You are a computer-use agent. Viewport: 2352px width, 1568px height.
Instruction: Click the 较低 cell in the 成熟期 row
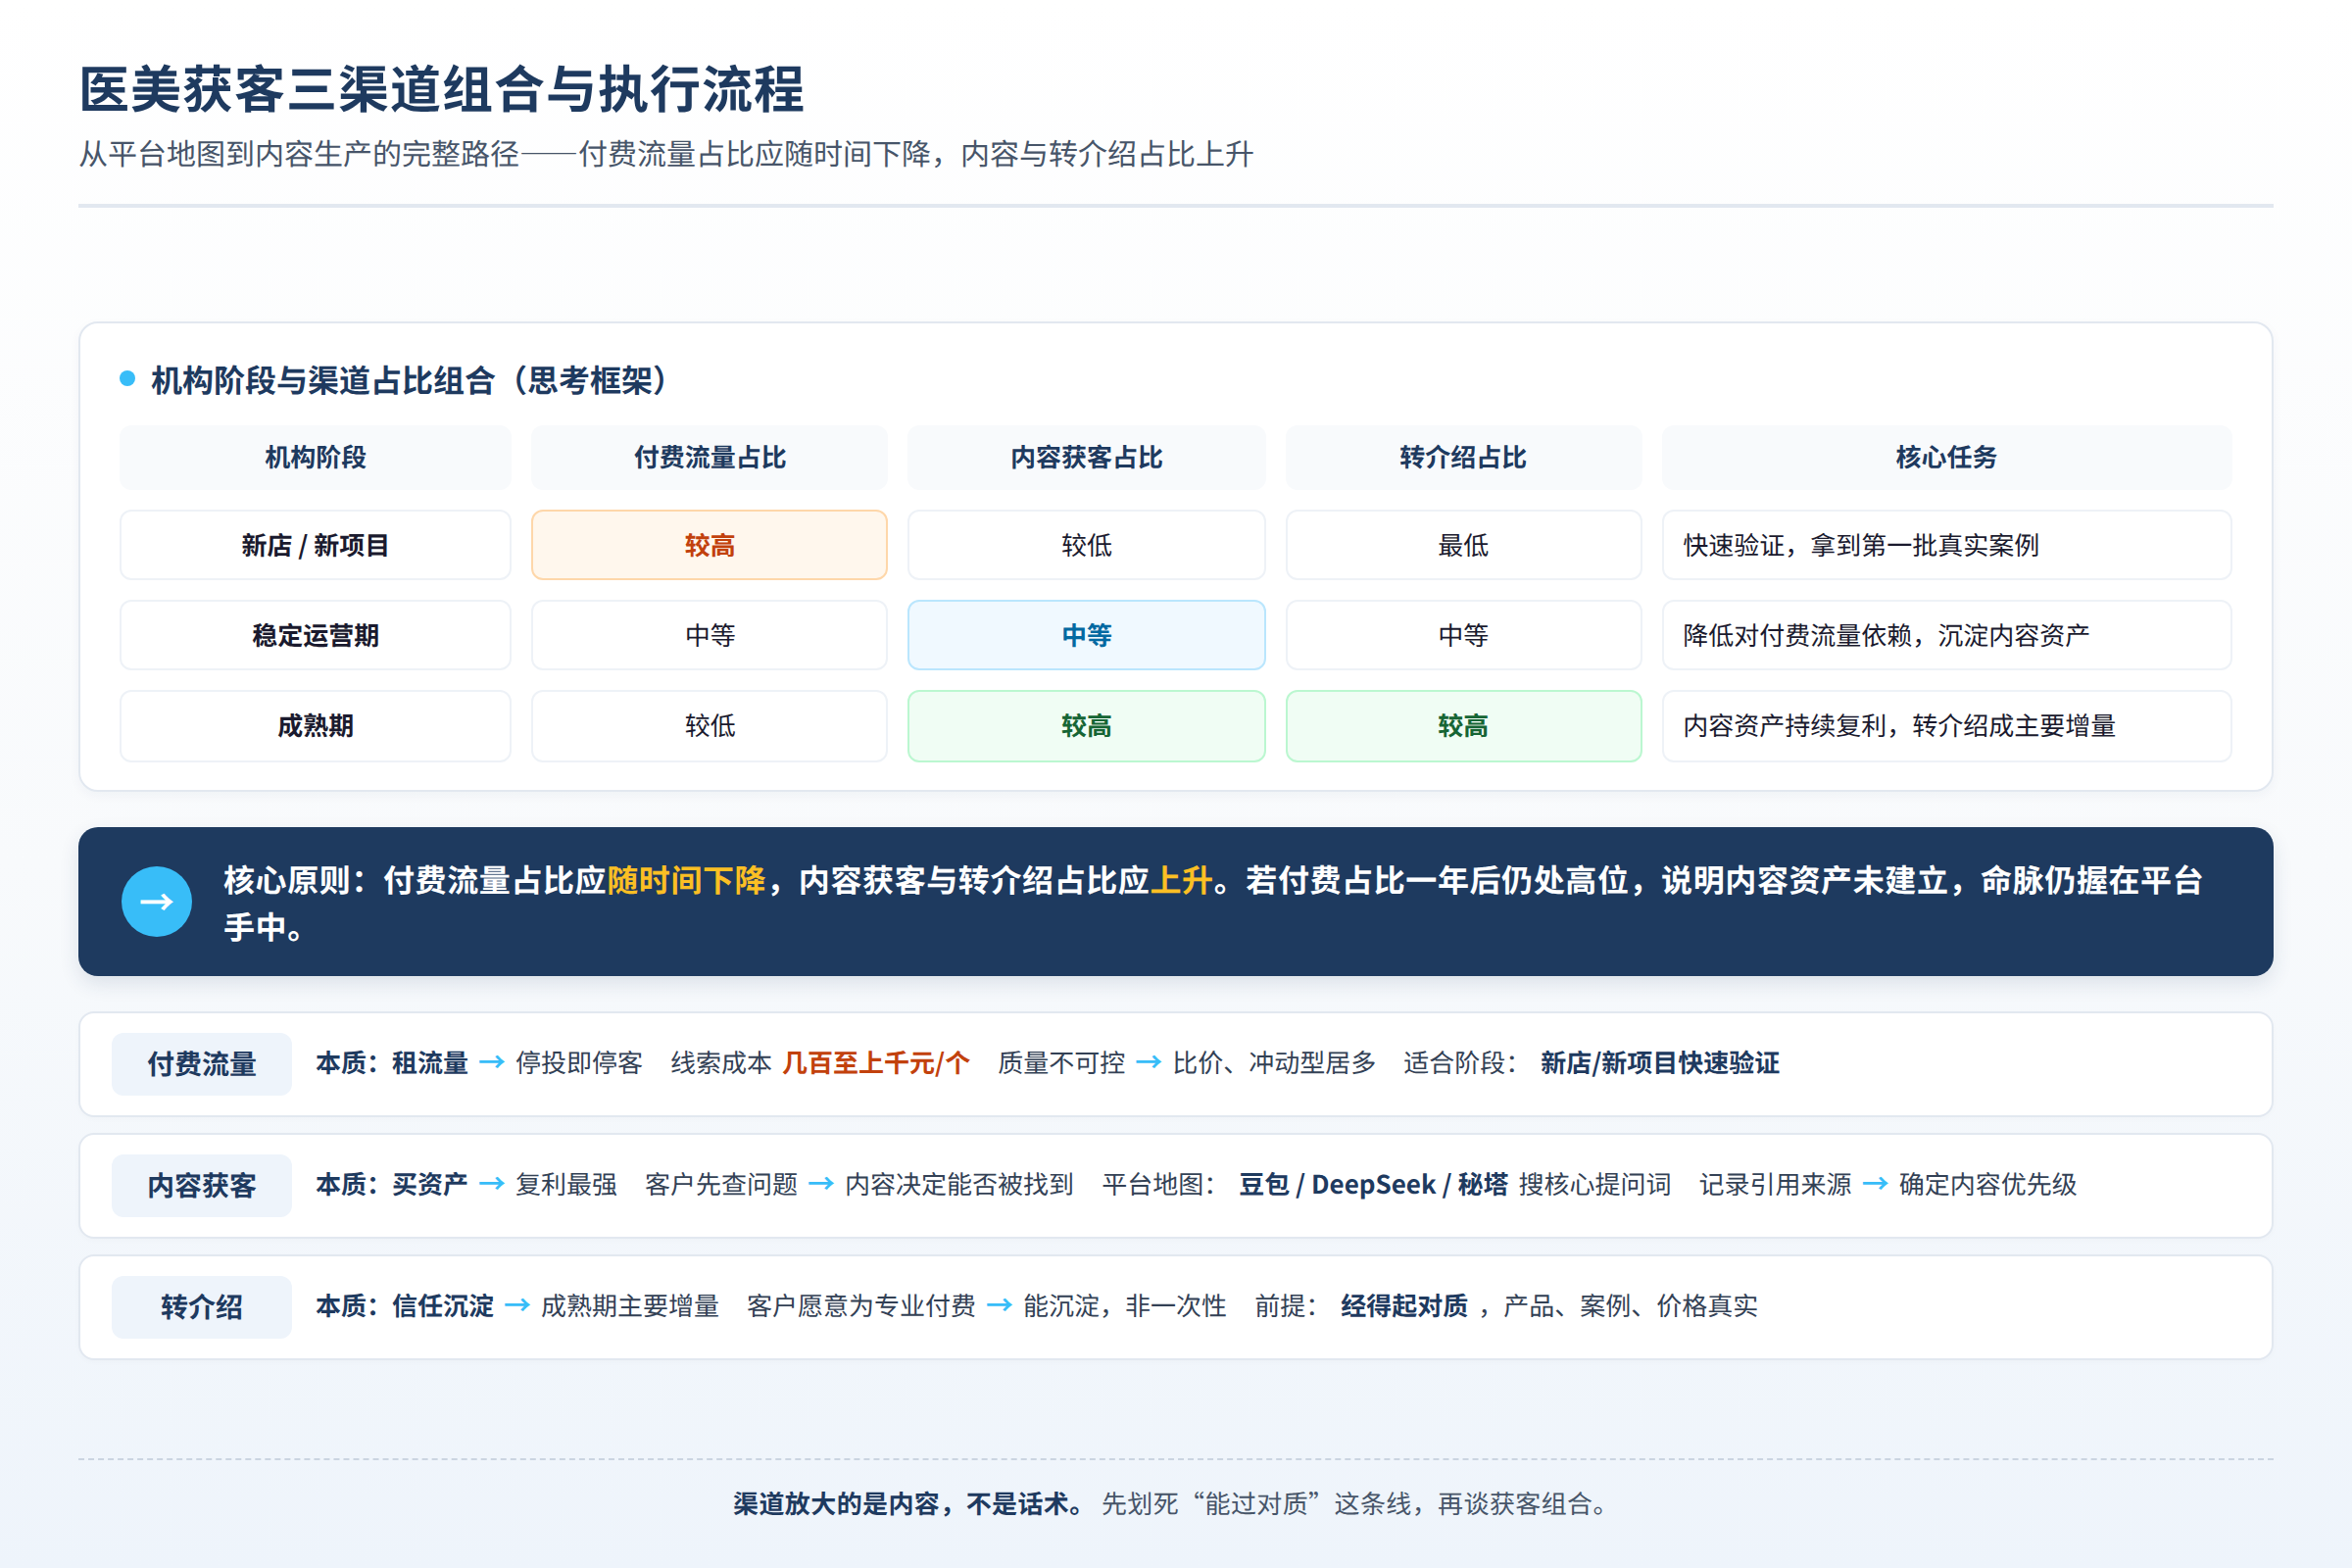(x=709, y=726)
